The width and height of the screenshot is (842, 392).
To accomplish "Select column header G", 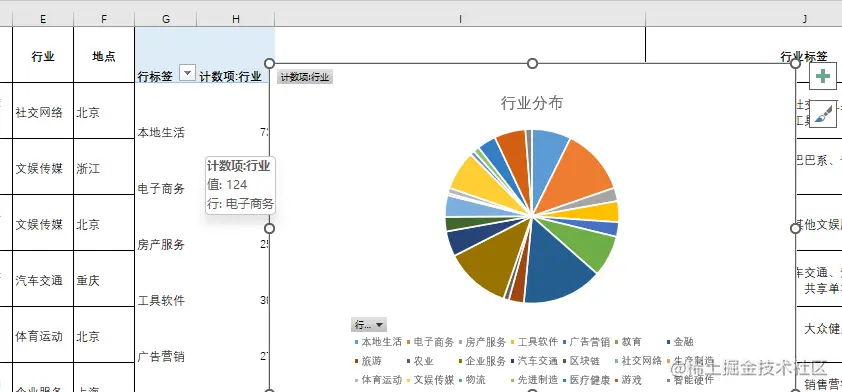I will pyautogui.click(x=166, y=19).
